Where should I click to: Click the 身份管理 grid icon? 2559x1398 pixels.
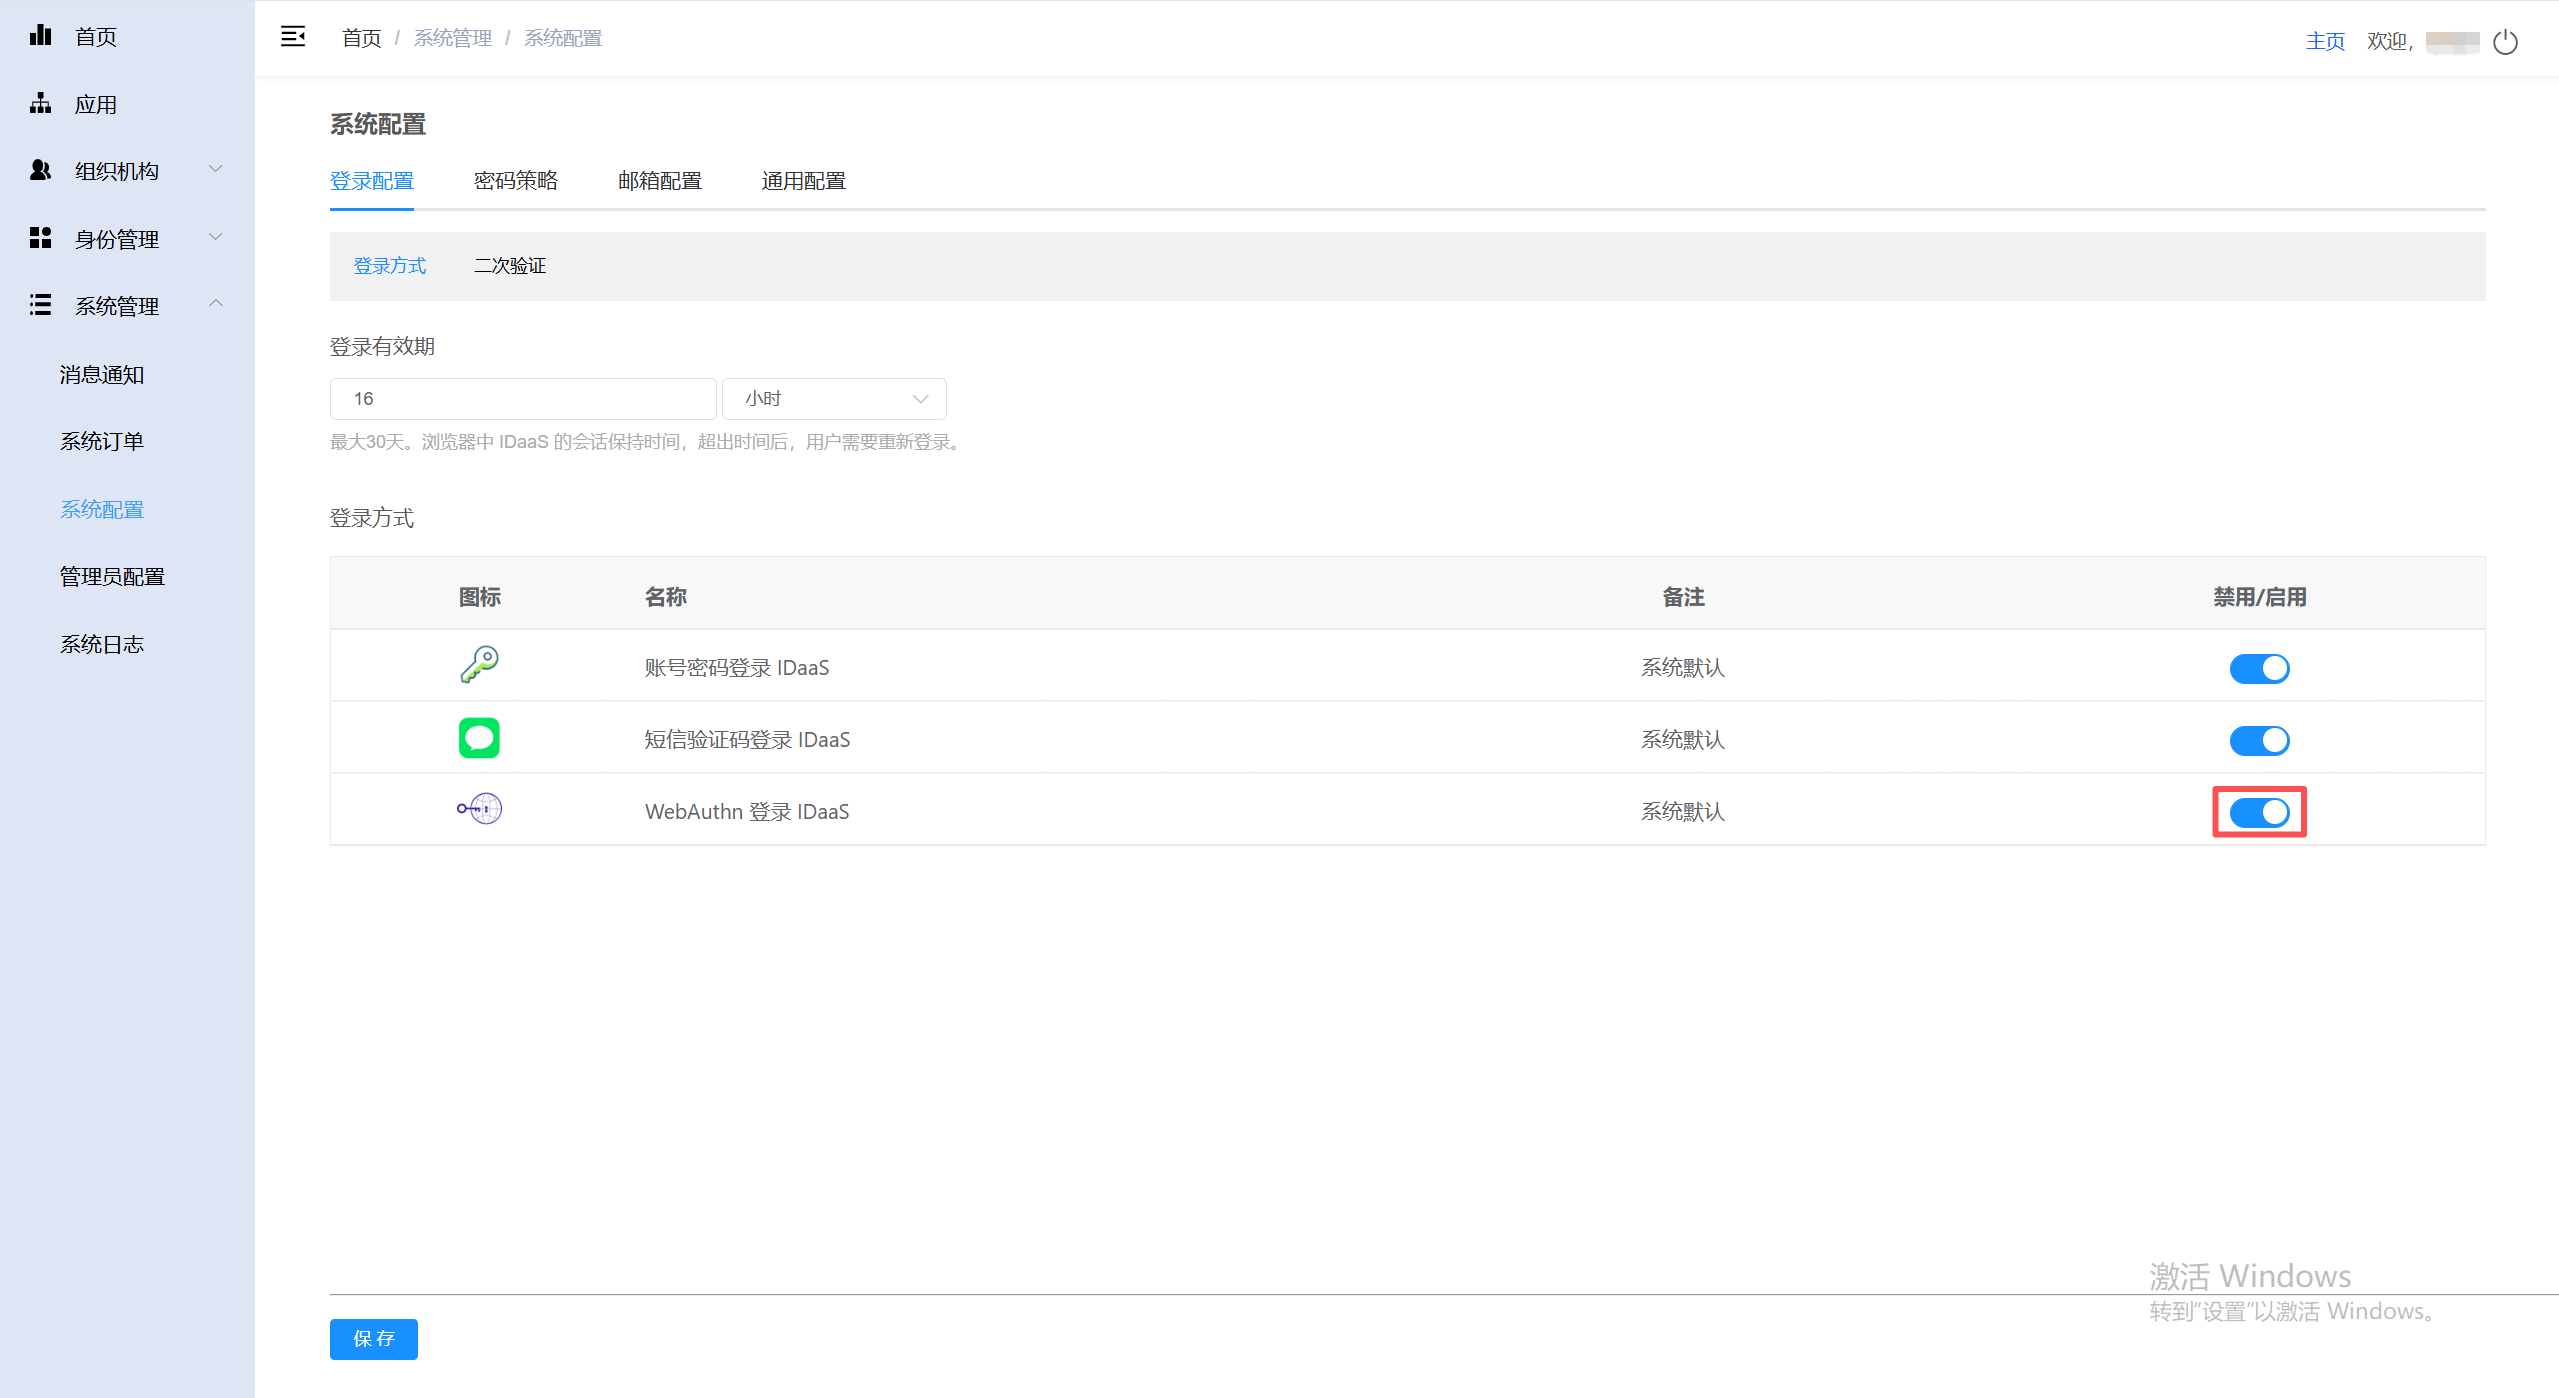tap(40, 238)
